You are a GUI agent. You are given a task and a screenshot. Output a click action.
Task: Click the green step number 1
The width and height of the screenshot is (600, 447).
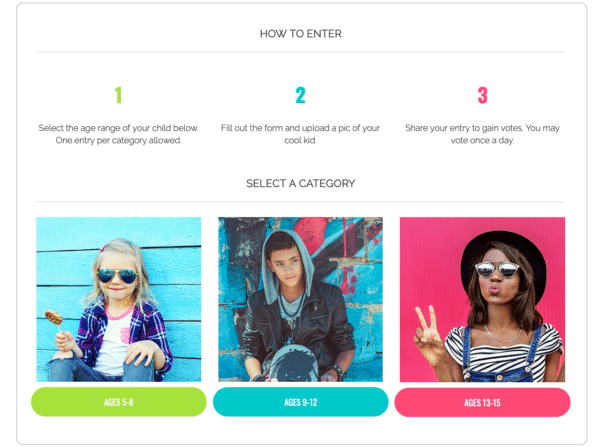click(118, 95)
